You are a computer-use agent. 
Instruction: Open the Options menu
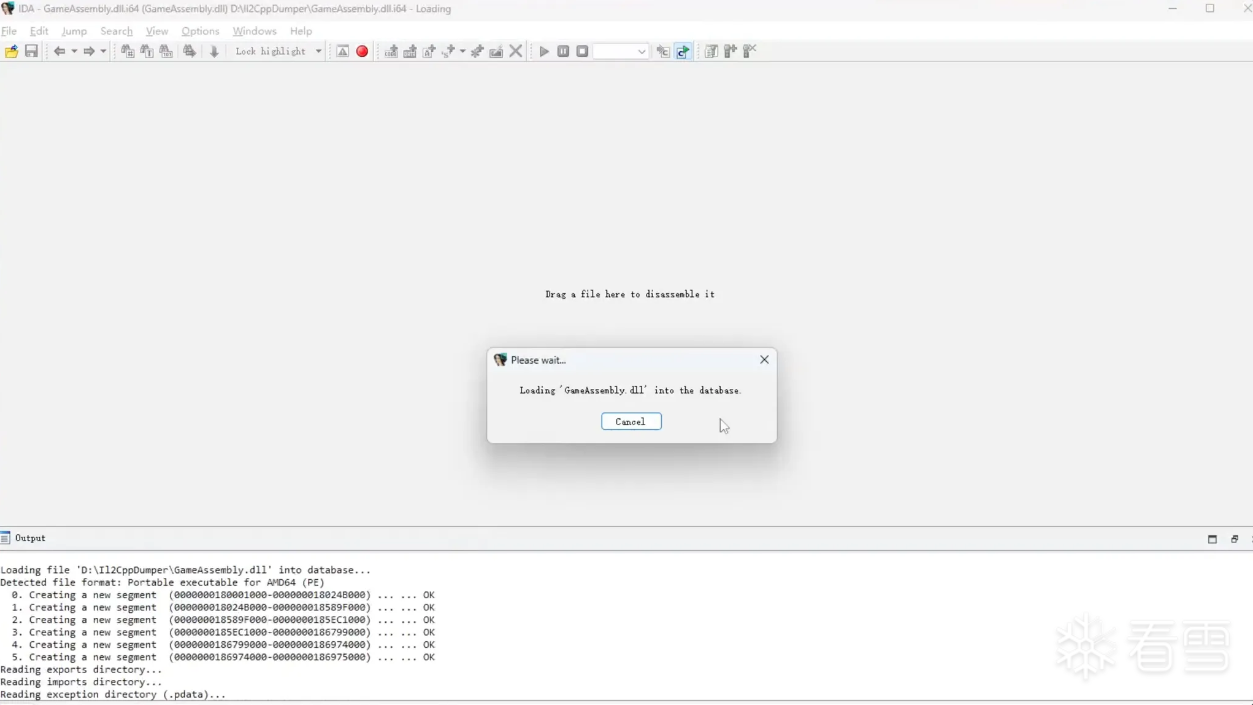tap(200, 31)
